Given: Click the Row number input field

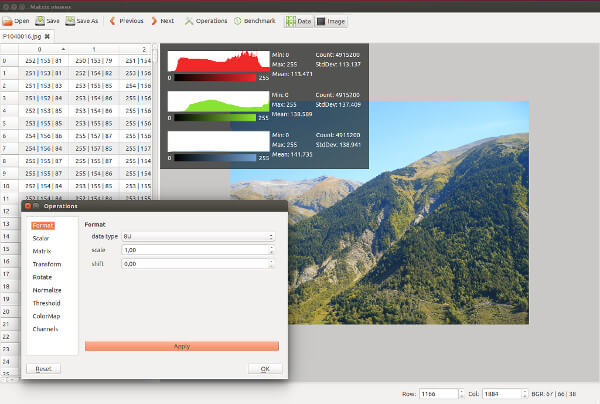Looking at the screenshot, I should click(439, 394).
